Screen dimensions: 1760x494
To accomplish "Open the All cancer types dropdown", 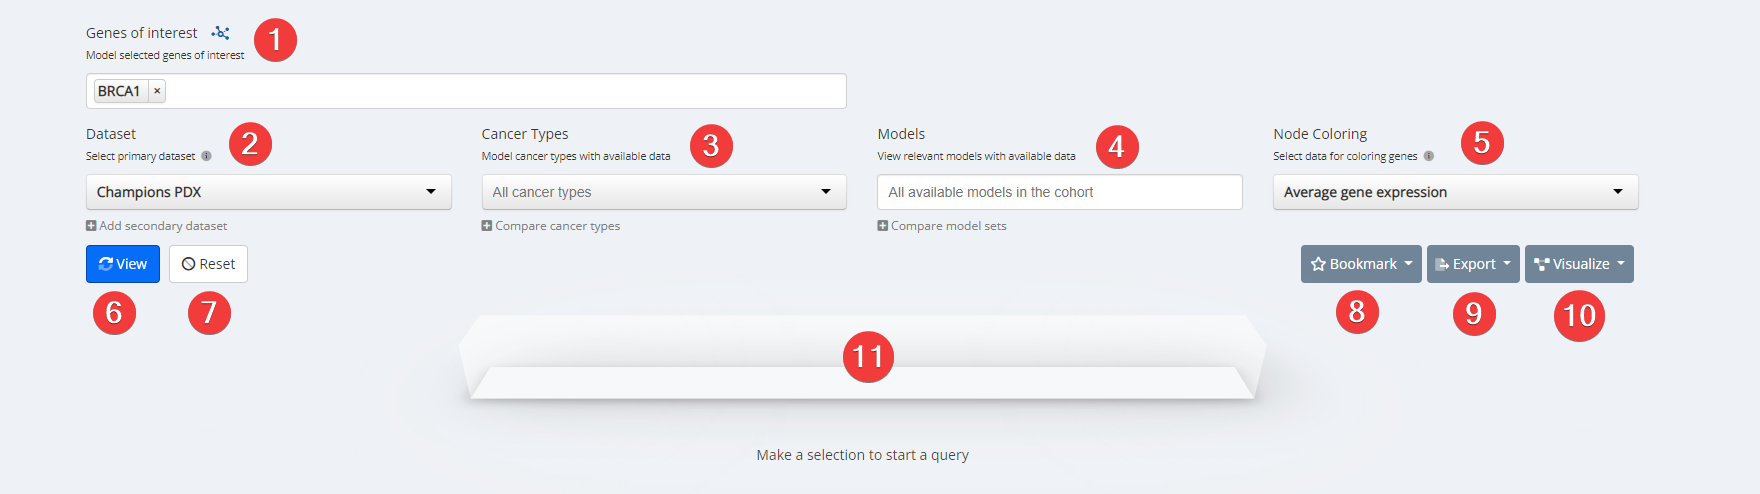I will pyautogui.click(x=664, y=192).
